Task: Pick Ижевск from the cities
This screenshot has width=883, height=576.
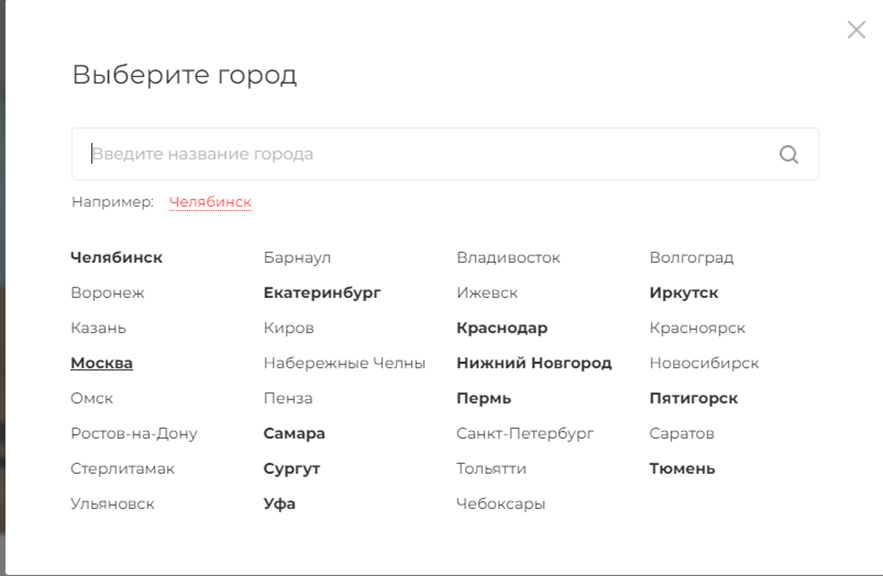Action: (x=487, y=293)
